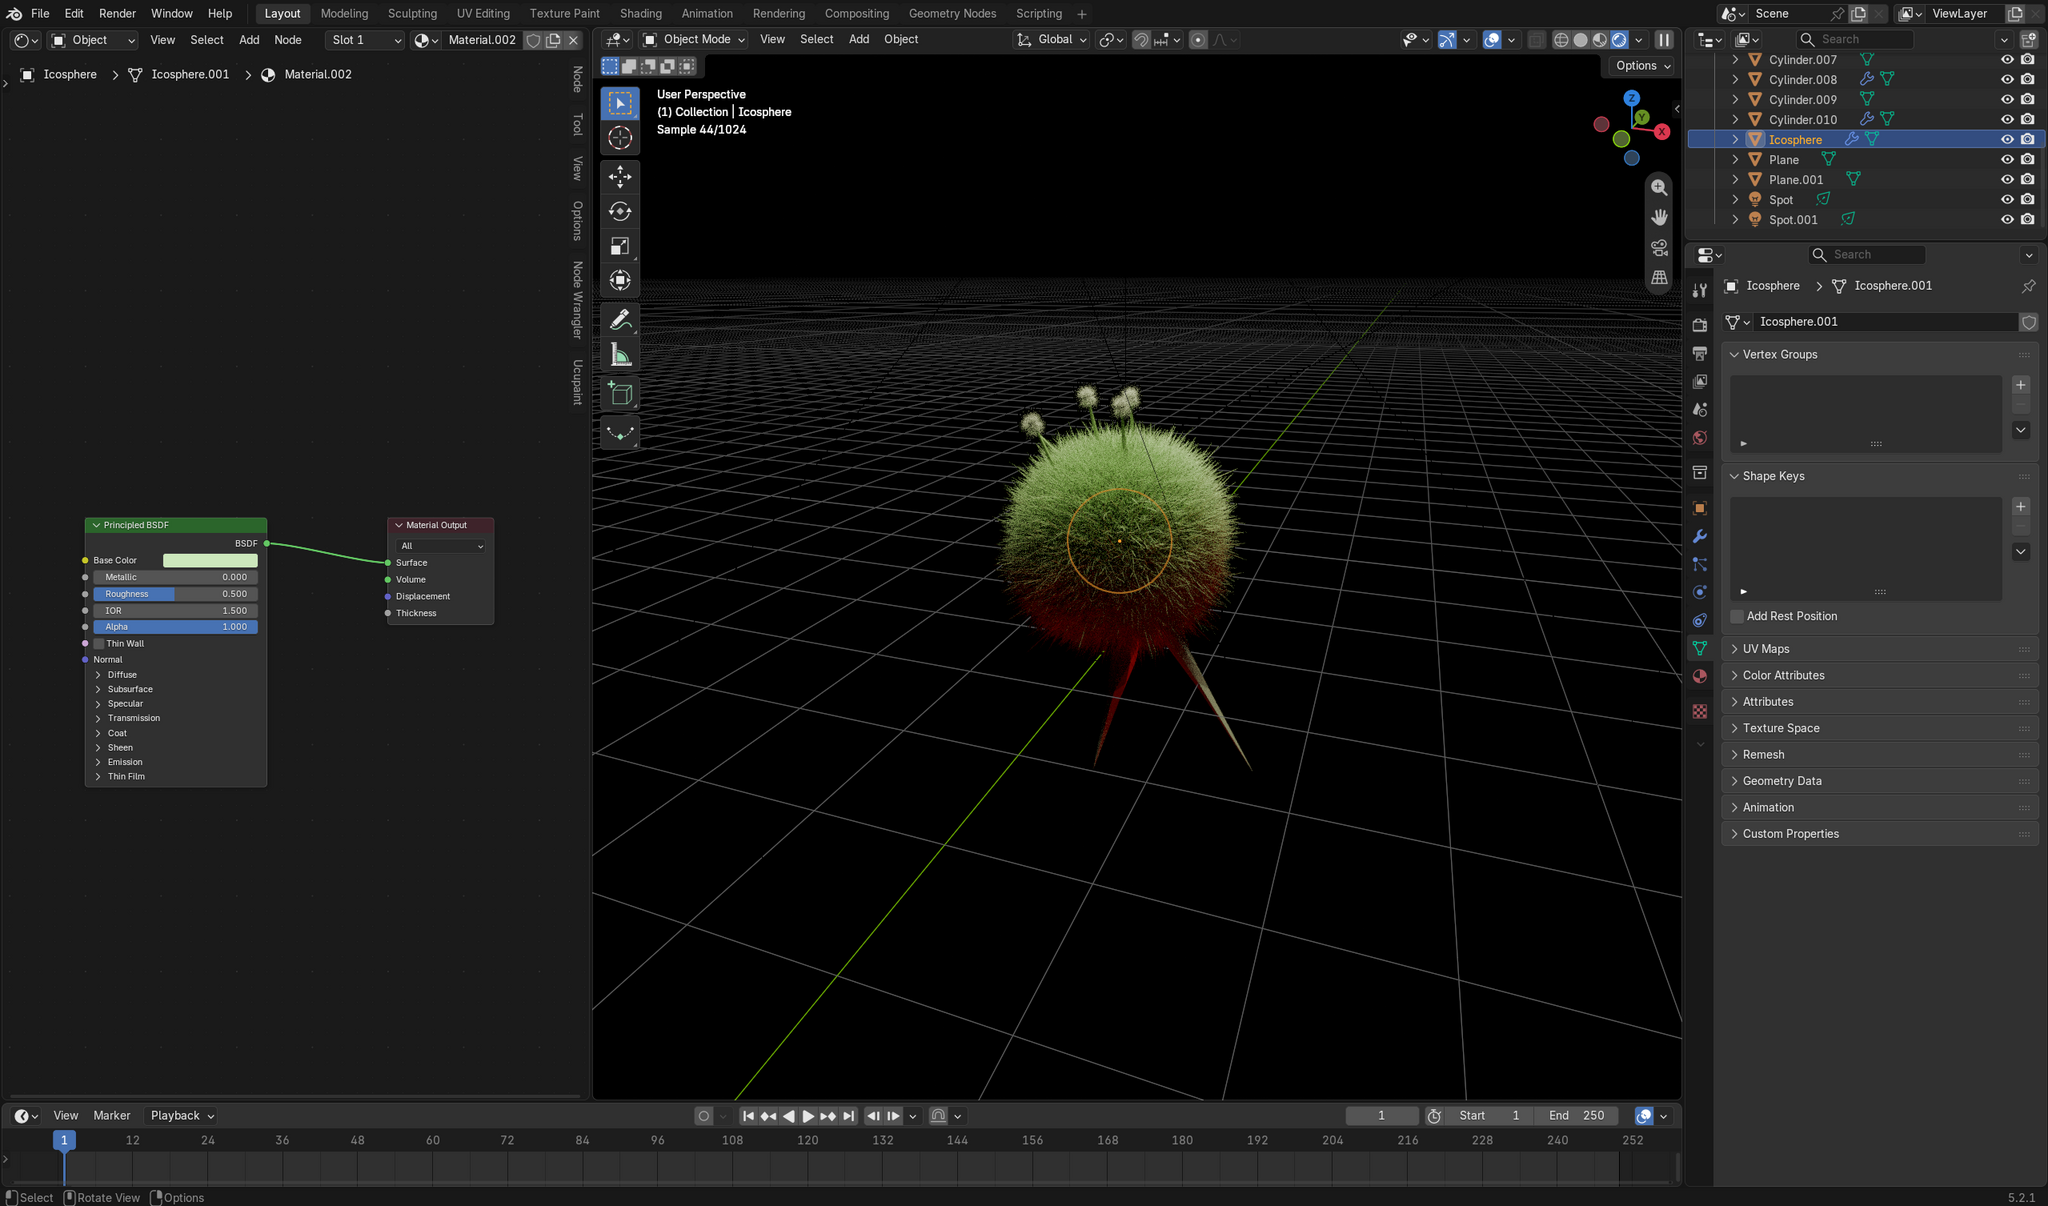The height and width of the screenshot is (1206, 2048).
Task: Hide Icosphere in viewport via eye
Action: 2007,140
